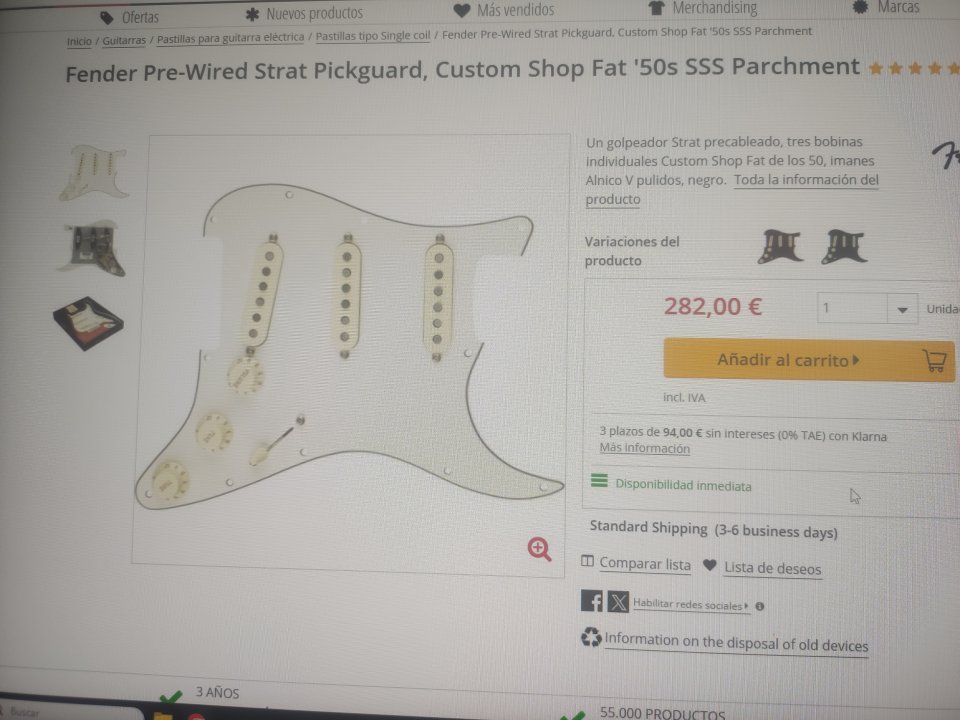Share product via Facebook icon
The image size is (960, 720).
tap(591, 601)
